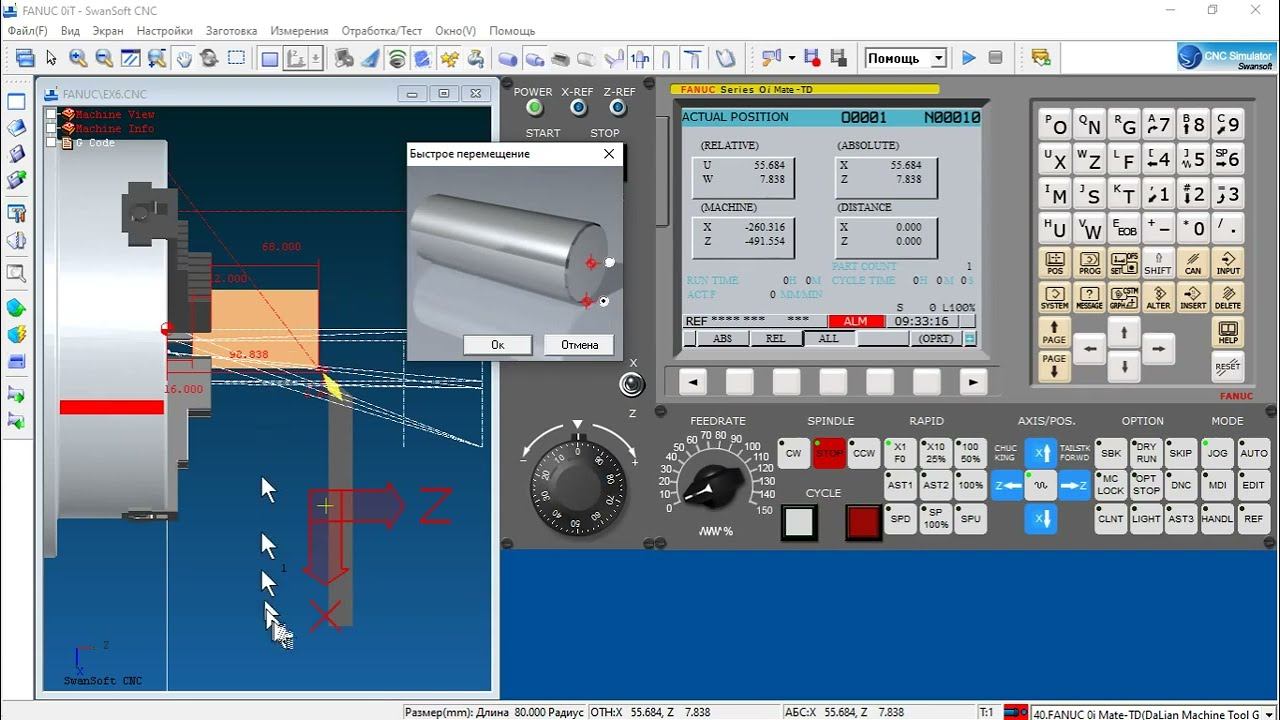The width and height of the screenshot is (1280, 720).
Task: Open dropdown arrow next to flag toolbar icon
Action: (791, 58)
